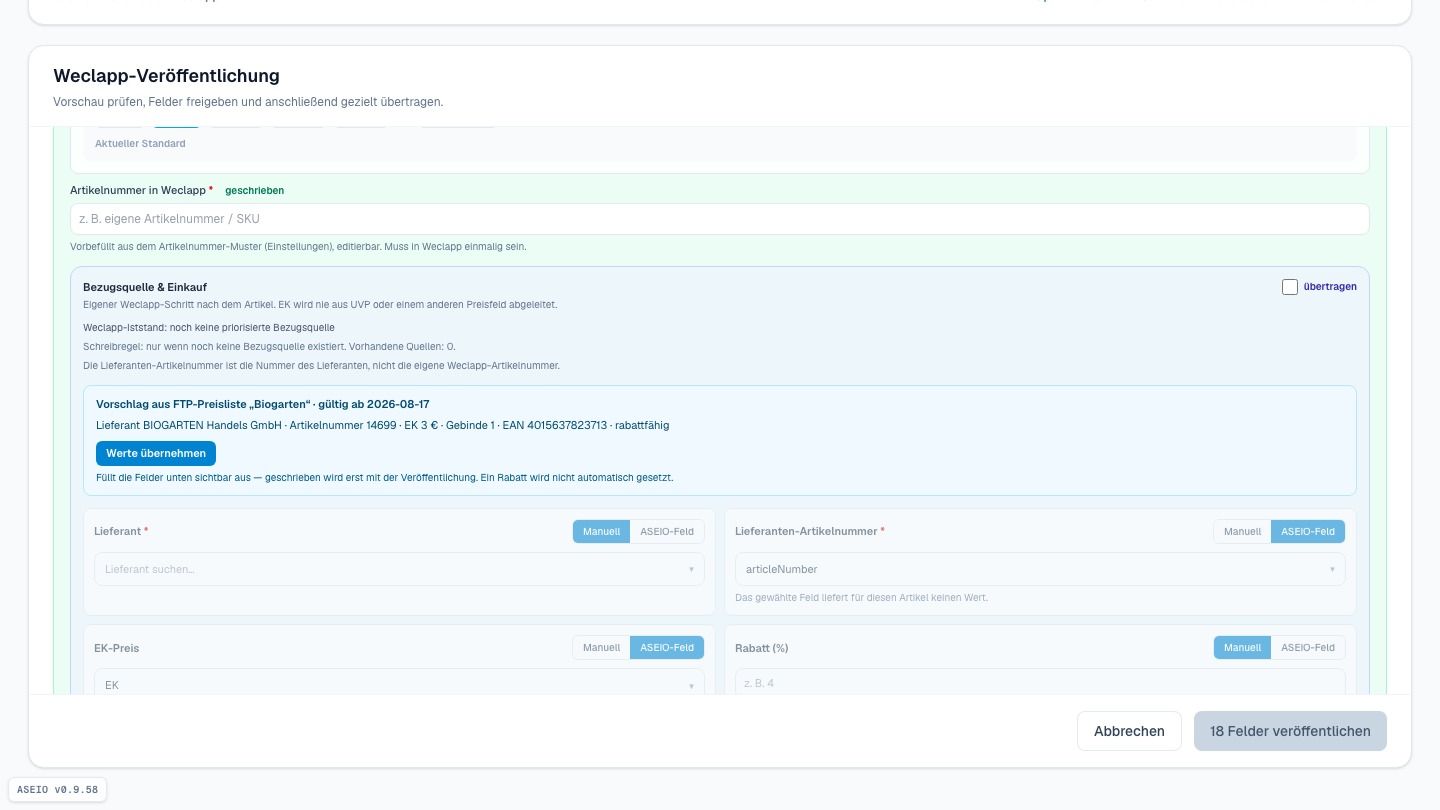Click the green "geschrieben" status label
Viewport: 1440px width, 810px height.
[254, 190]
